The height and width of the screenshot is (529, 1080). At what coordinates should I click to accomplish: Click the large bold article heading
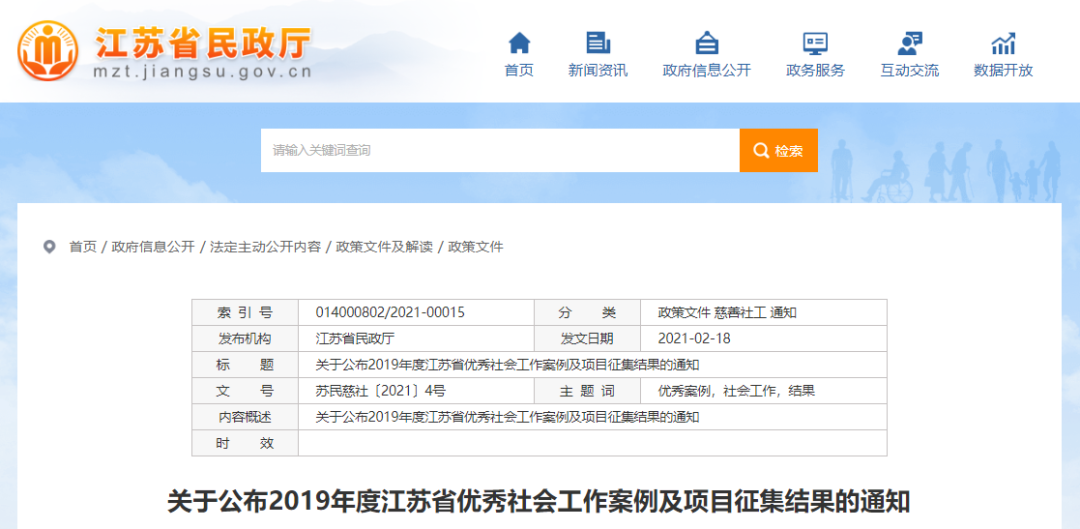539,501
